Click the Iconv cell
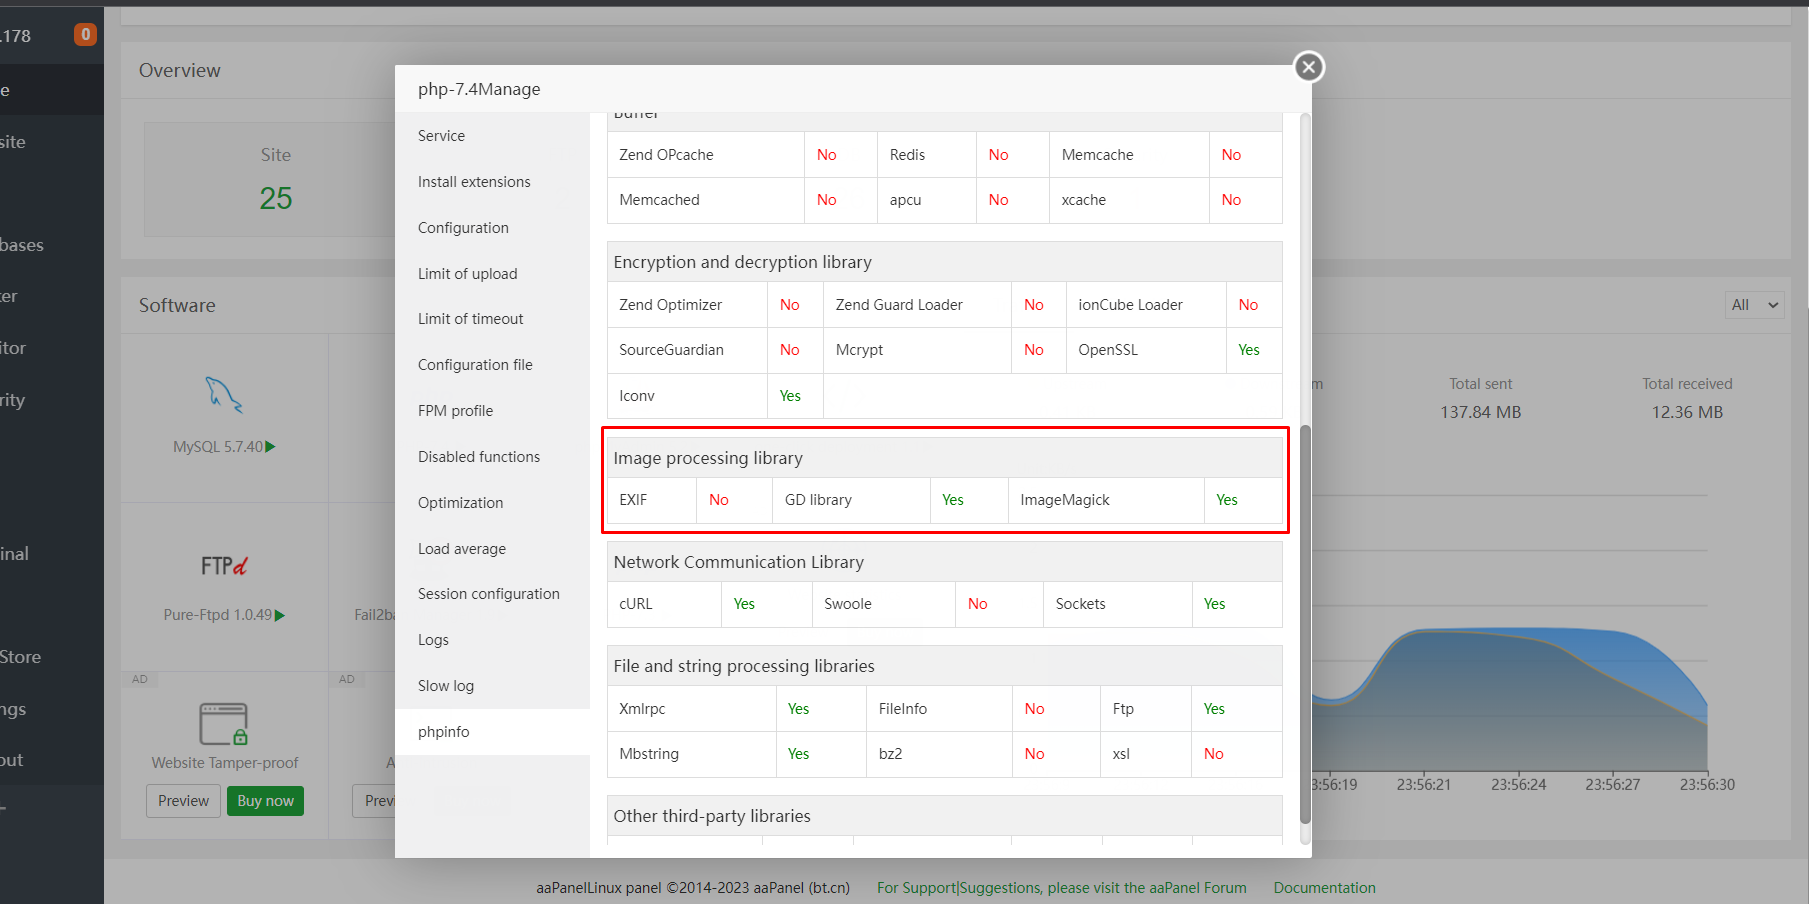Screen dimensions: 1809x904 (688, 396)
